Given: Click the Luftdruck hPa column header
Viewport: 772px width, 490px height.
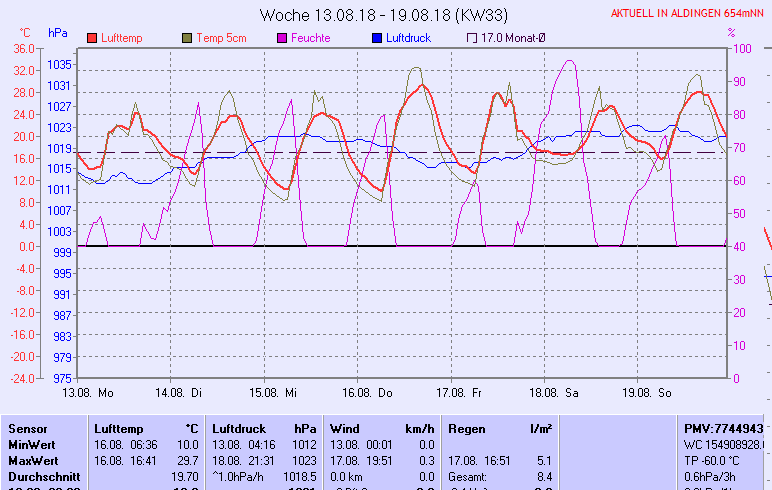Looking at the screenshot, I should tap(264, 428).
